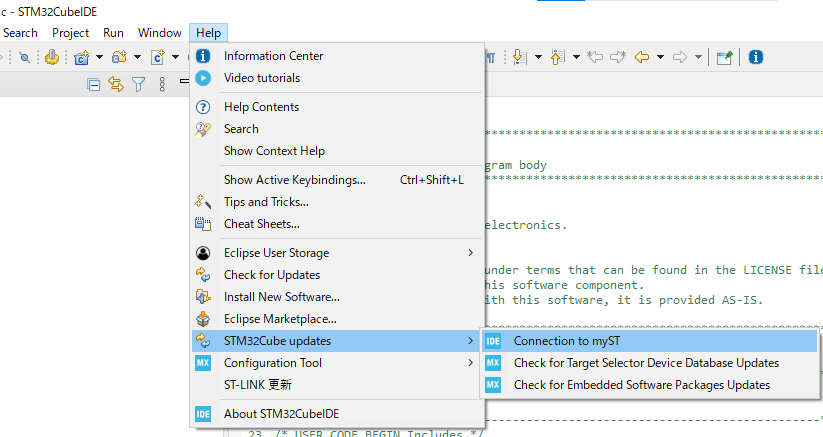
Task: Choose Check for Embedded Software Packages Updates
Action: [x=650, y=385]
